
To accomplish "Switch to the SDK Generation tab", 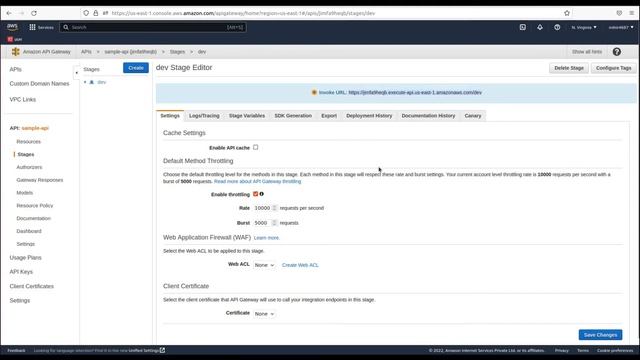I will [x=293, y=116].
